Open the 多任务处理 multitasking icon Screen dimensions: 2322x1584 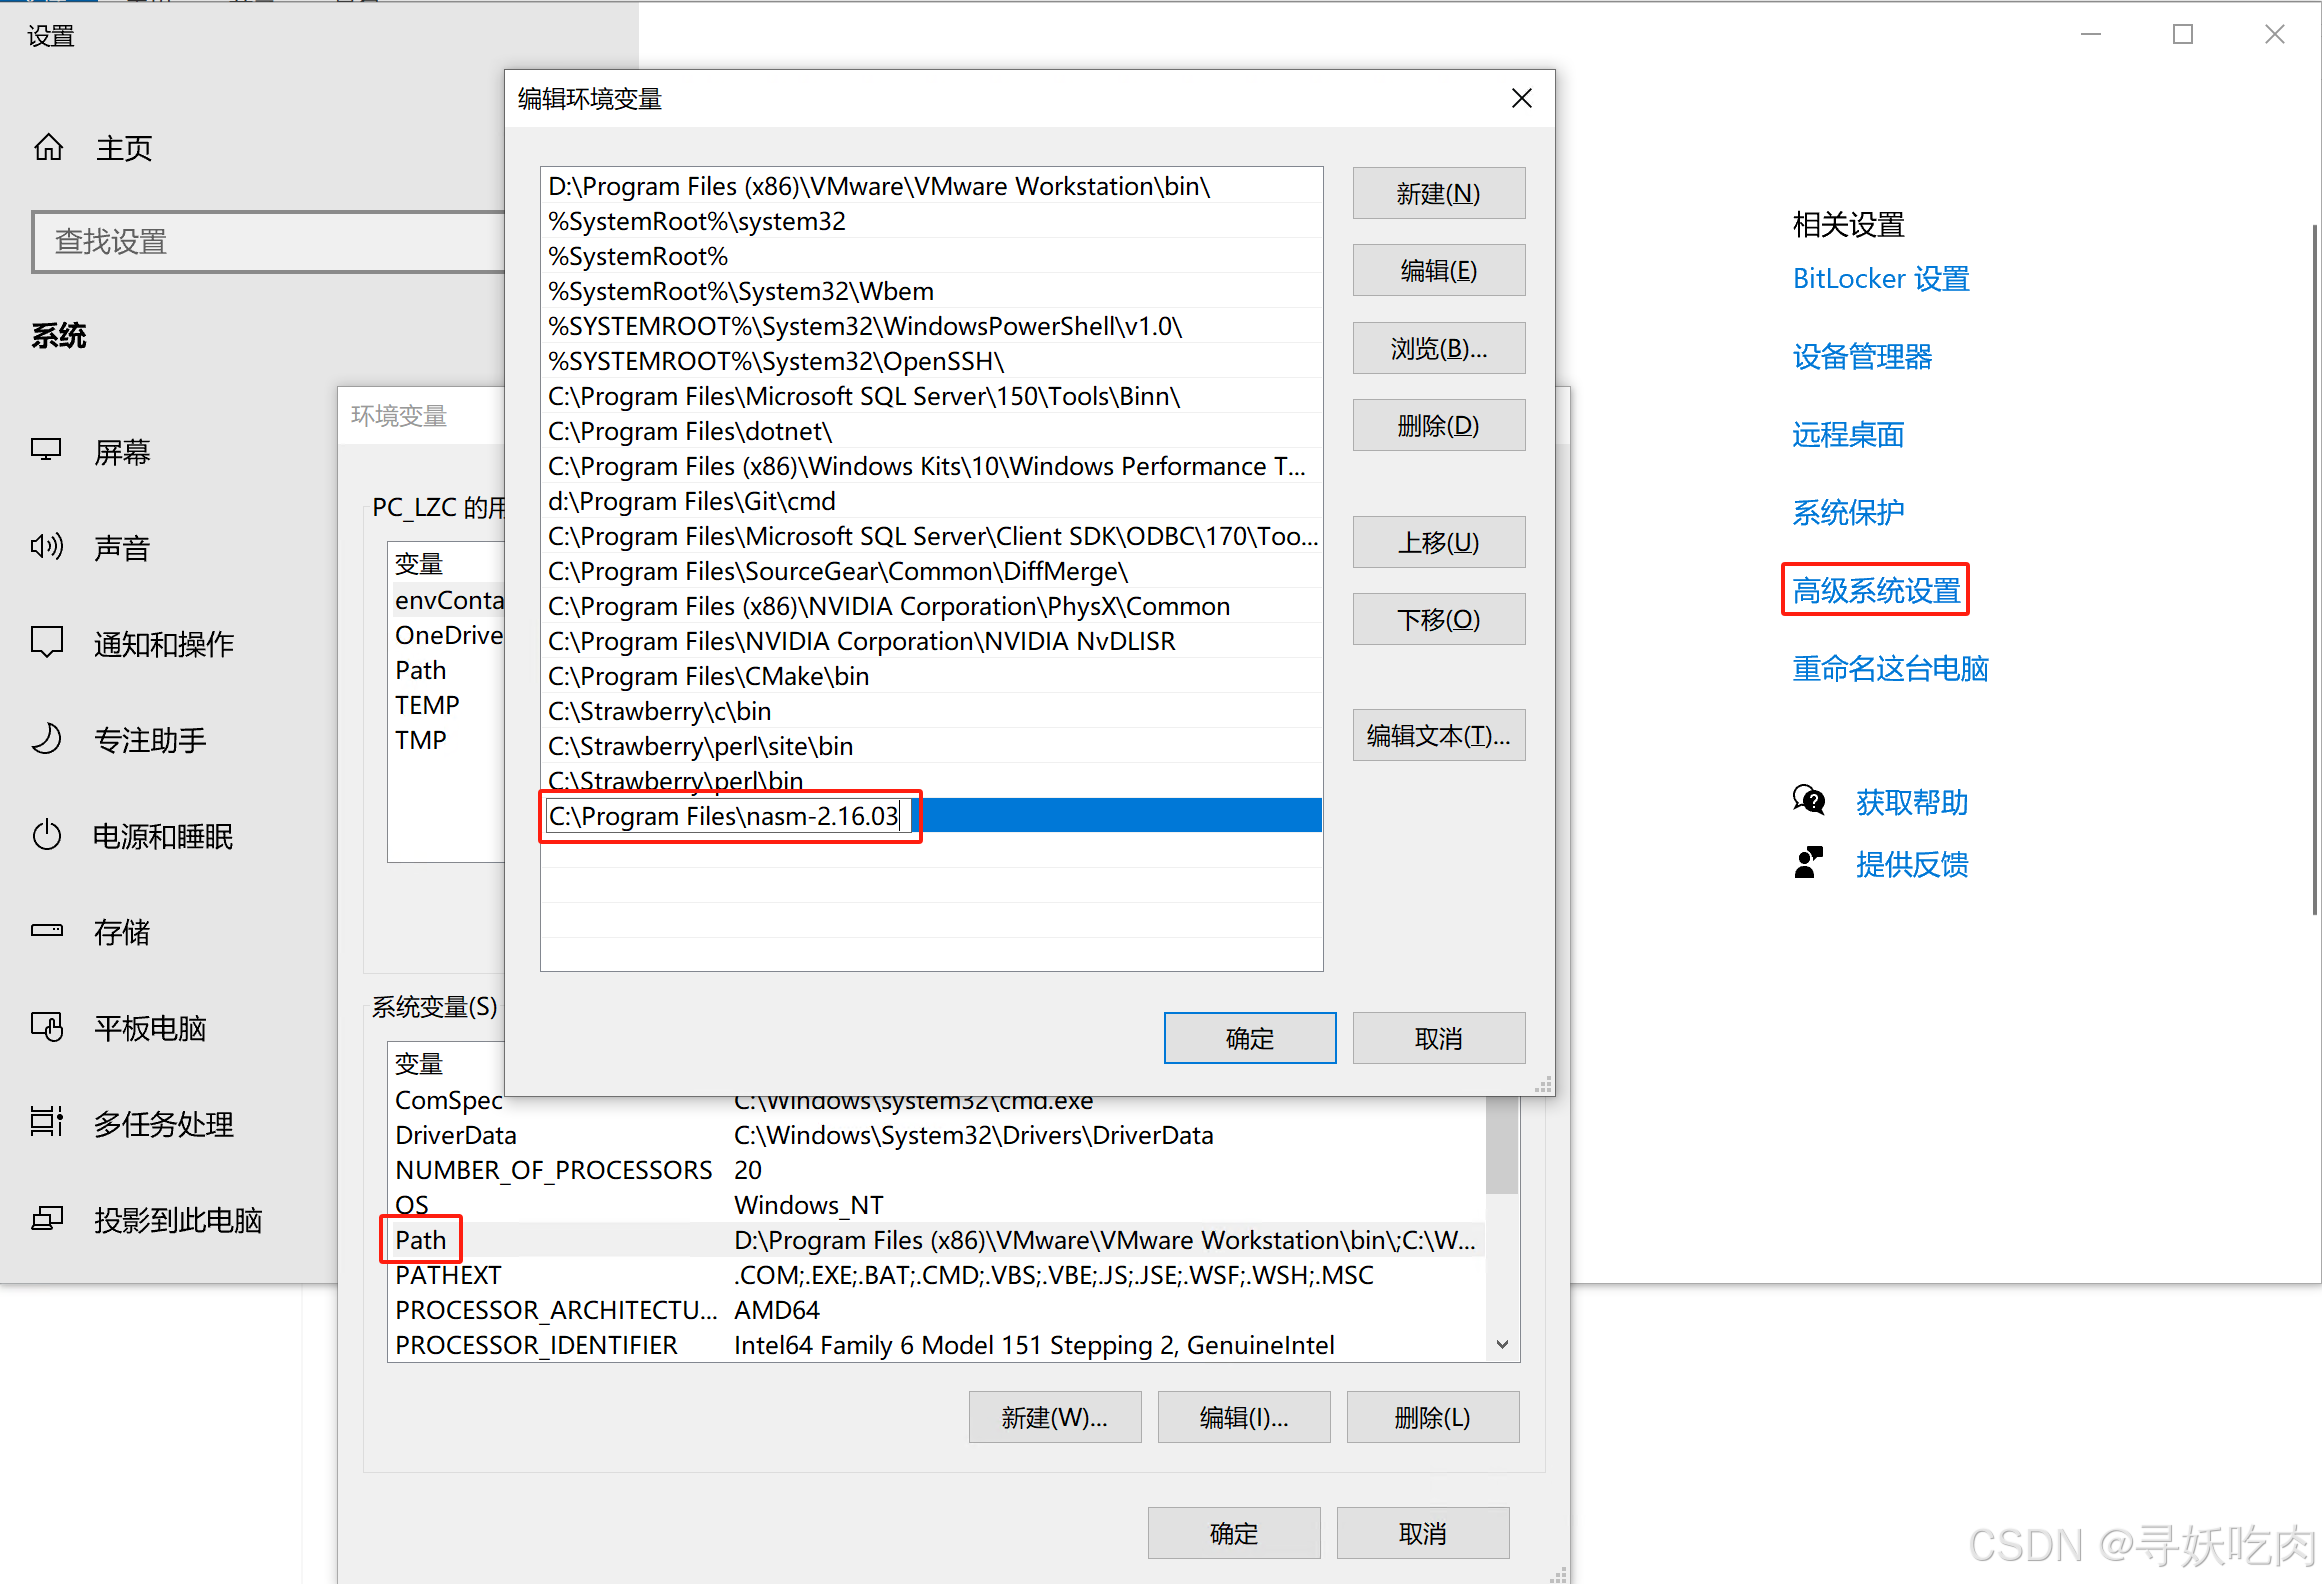46,1123
